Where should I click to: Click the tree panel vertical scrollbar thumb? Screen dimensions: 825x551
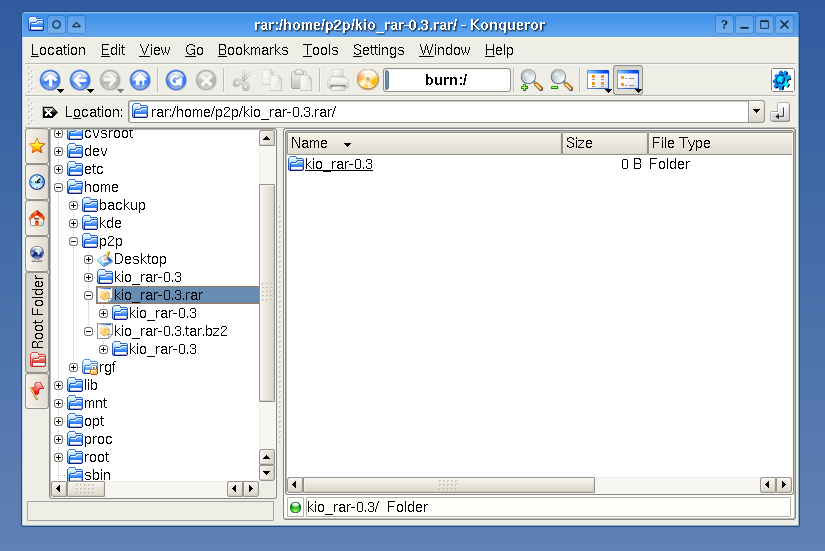point(267,293)
